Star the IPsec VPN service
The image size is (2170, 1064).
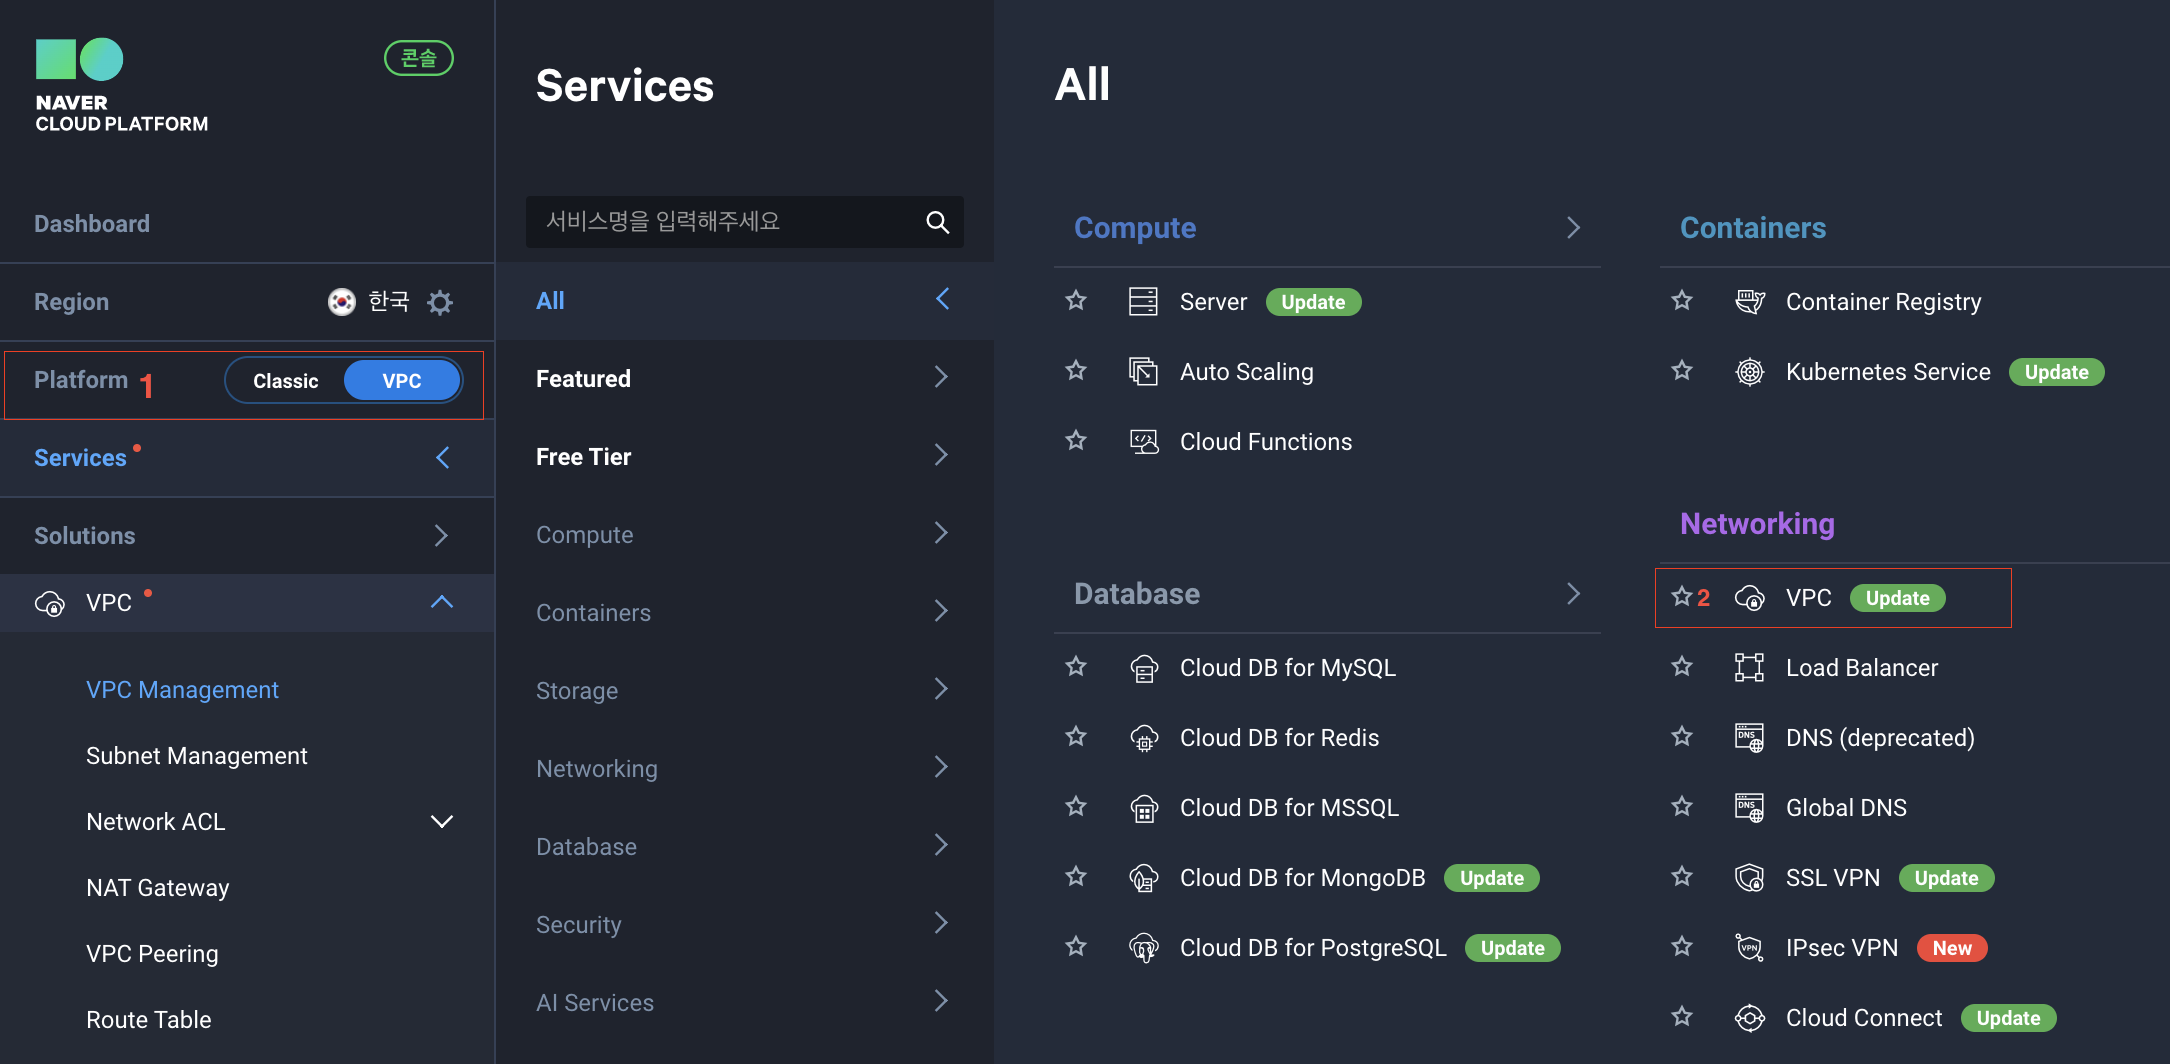coord(1682,946)
